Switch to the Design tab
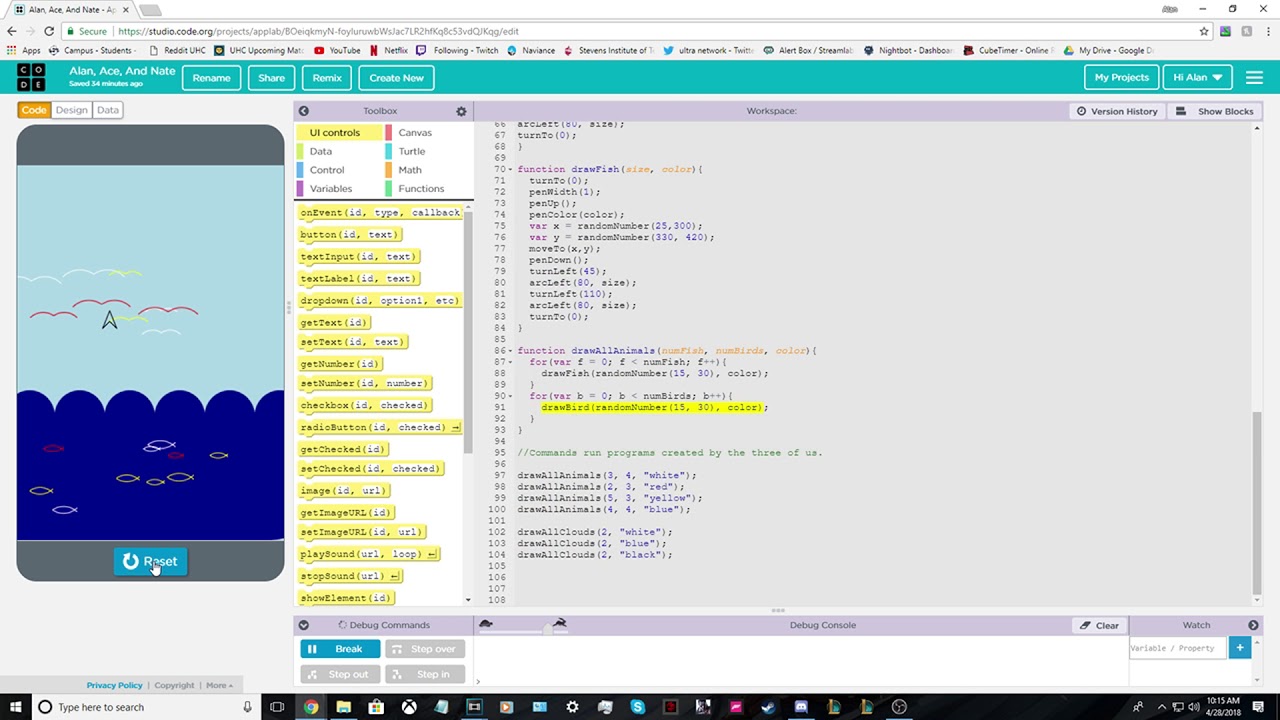 pos(71,110)
